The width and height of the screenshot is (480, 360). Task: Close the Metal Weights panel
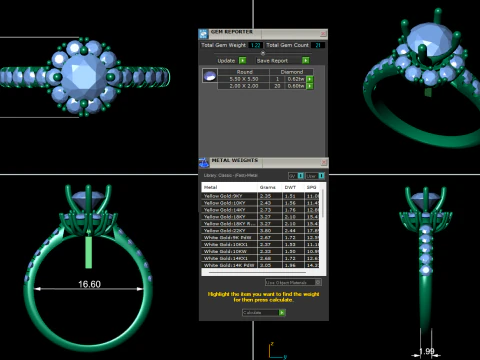click(324, 162)
